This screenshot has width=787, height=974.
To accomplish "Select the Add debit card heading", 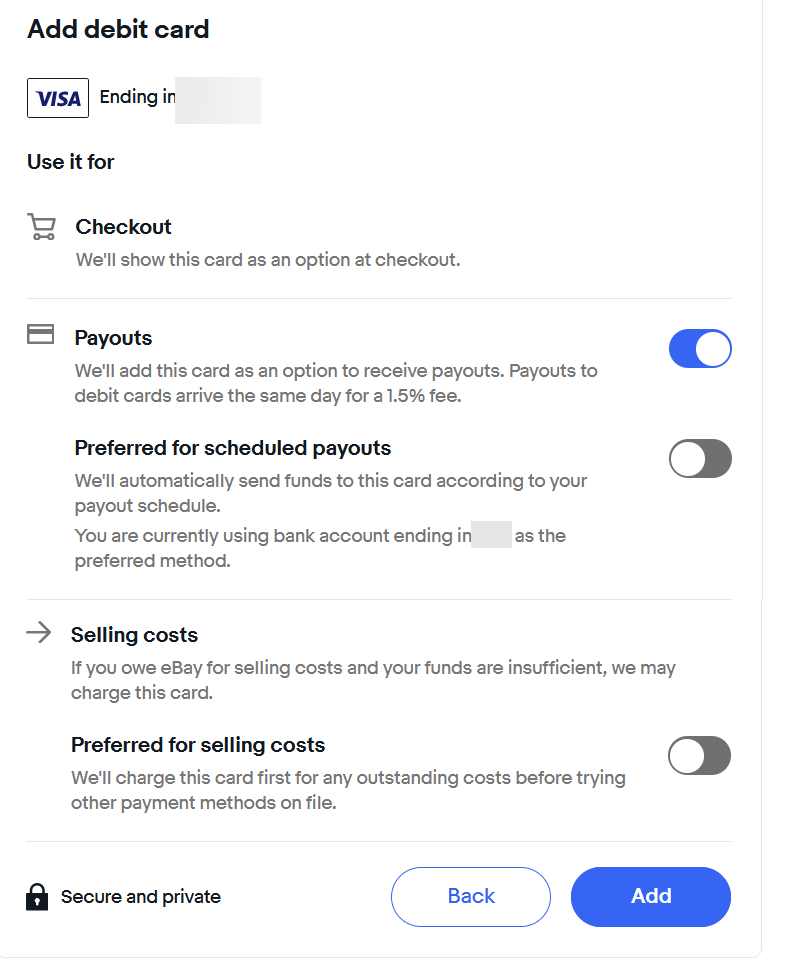I will 117,29.
